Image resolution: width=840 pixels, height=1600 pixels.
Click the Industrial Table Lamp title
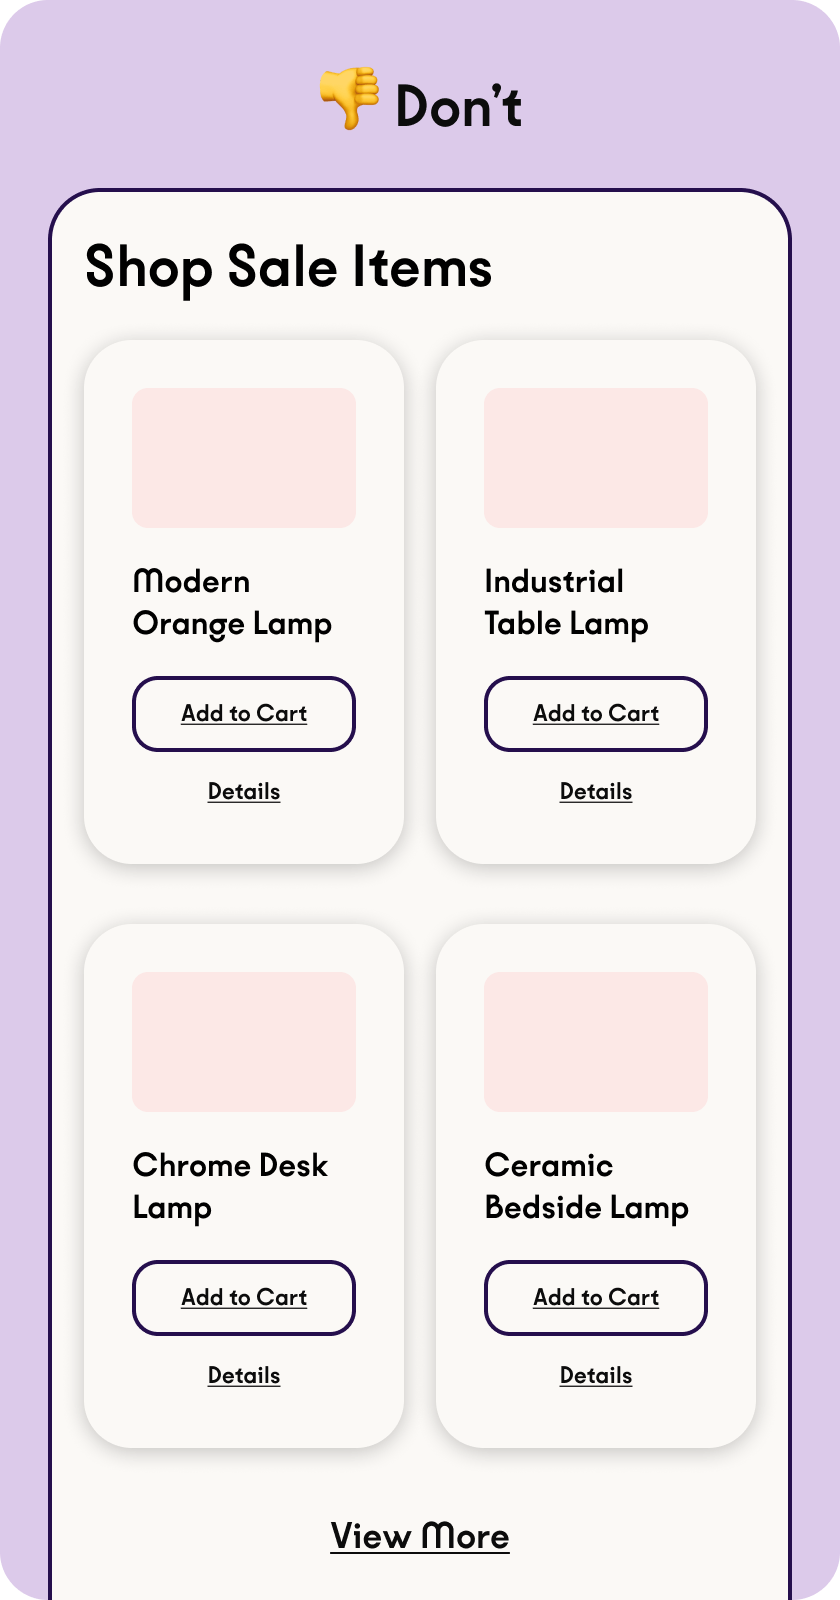pos(566,603)
